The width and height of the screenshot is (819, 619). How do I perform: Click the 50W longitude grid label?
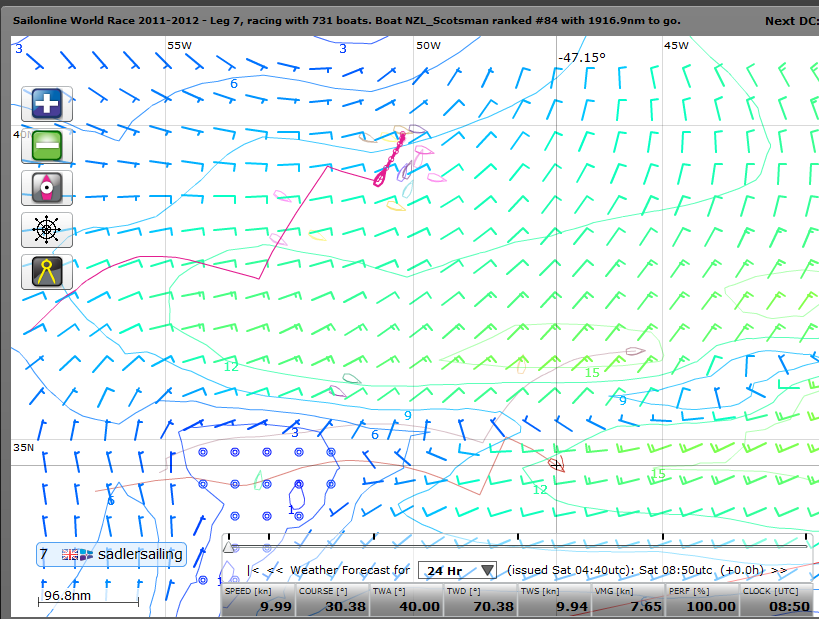click(x=428, y=45)
